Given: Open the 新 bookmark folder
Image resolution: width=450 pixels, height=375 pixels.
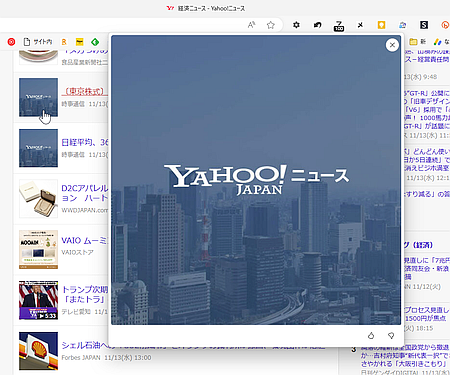Looking at the screenshot, I should pos(418,42).
